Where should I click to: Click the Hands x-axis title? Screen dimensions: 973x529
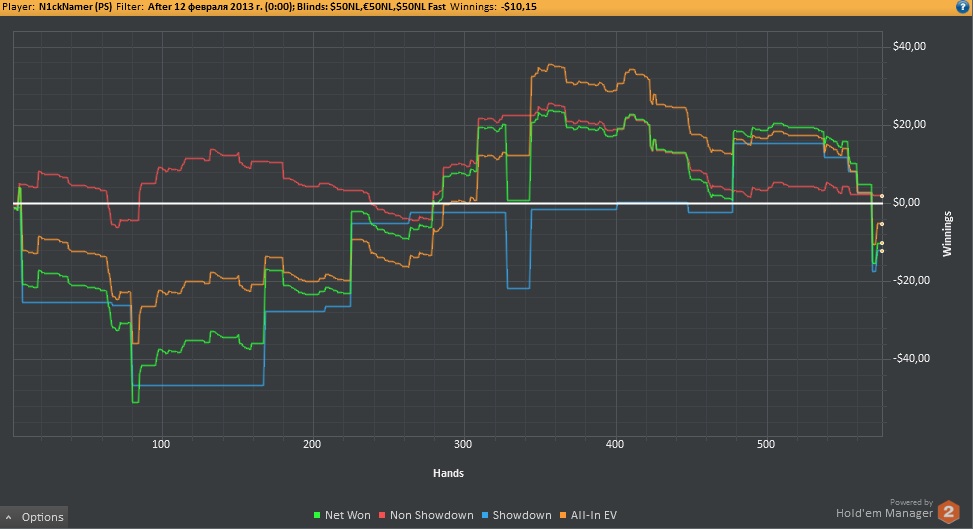[x=443, y=473]
